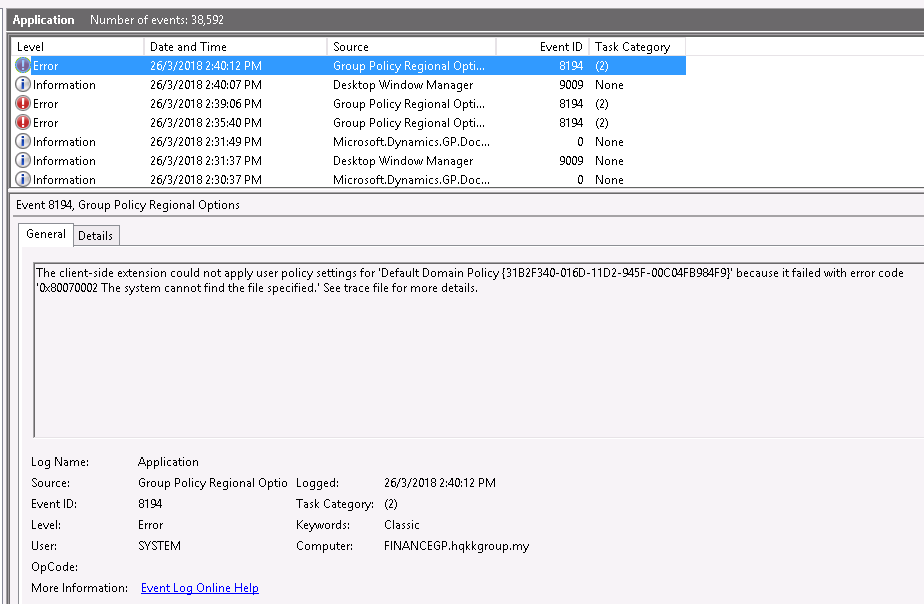The image size is (924, 604).
Task: Click the red error icon of the 2:35:40 PM event
Action: coord(22,123)
